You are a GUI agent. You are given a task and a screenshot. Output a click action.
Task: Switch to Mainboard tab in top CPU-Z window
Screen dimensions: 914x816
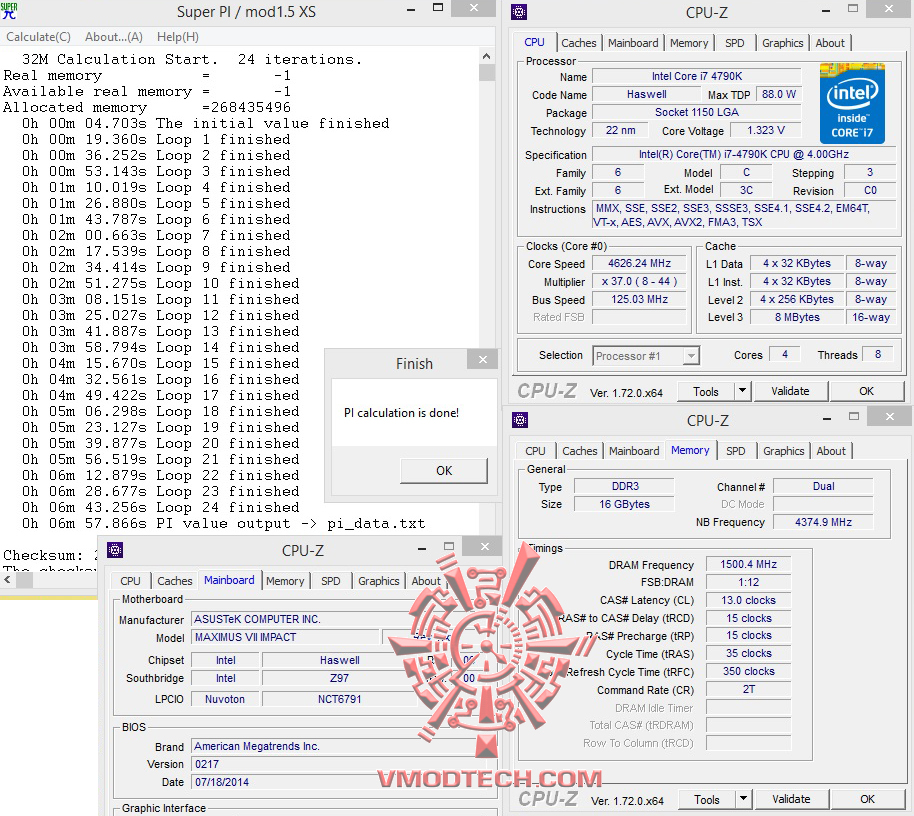click(x=633, y=43)
